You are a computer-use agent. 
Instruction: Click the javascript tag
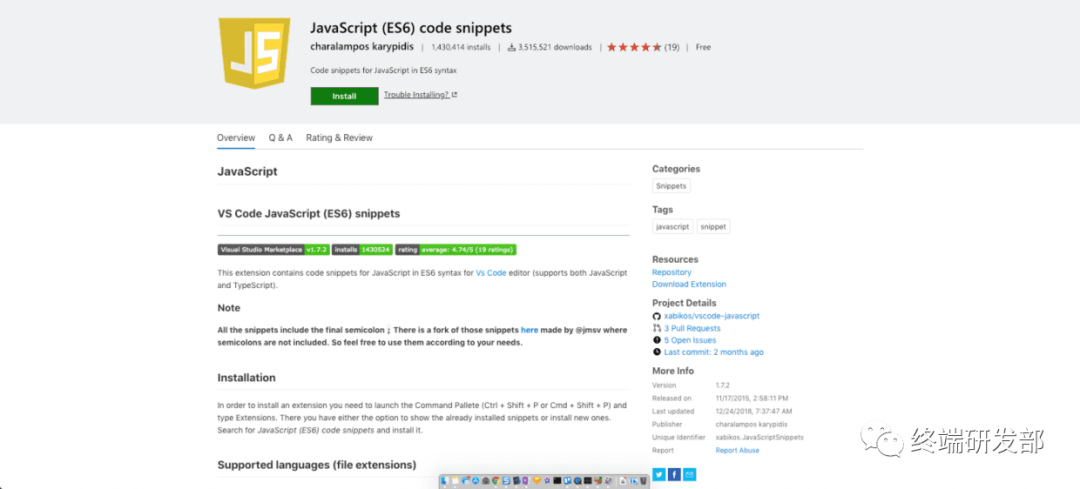coord(672,227)
